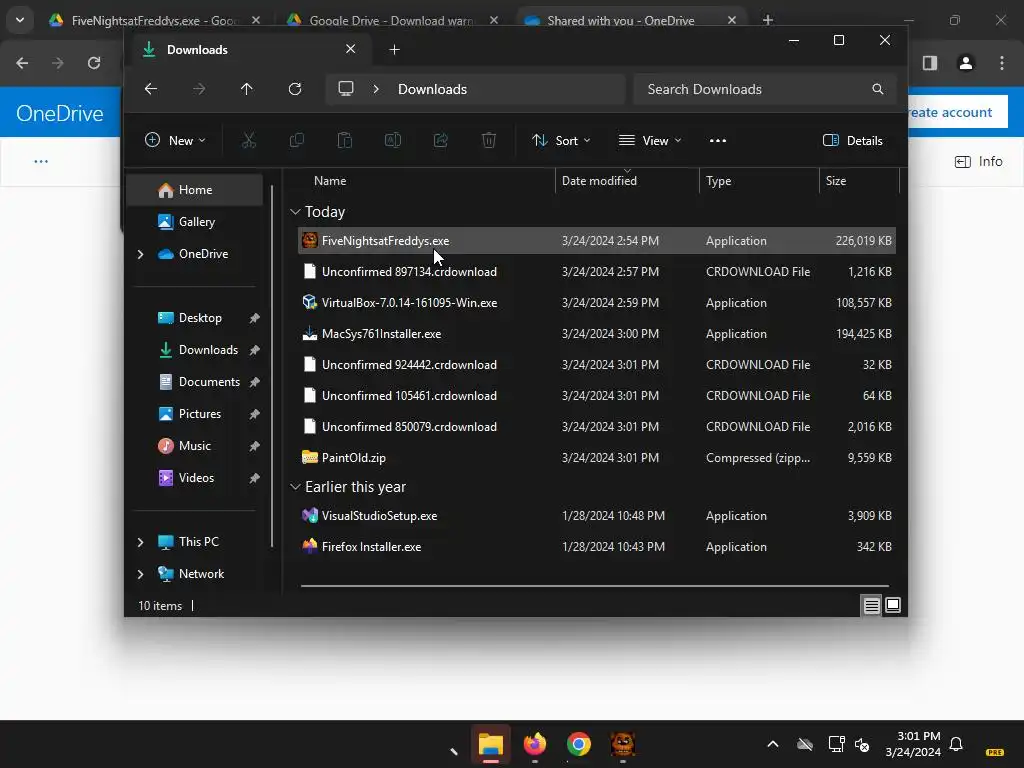Click the Delete trash icon

(x=488, y=140)
